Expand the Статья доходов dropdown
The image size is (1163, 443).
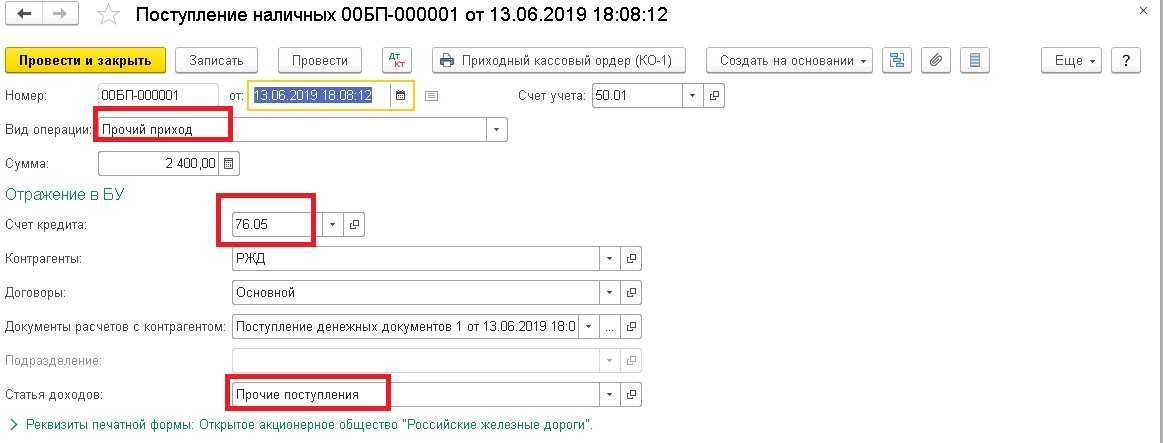[x=610, y=394]
